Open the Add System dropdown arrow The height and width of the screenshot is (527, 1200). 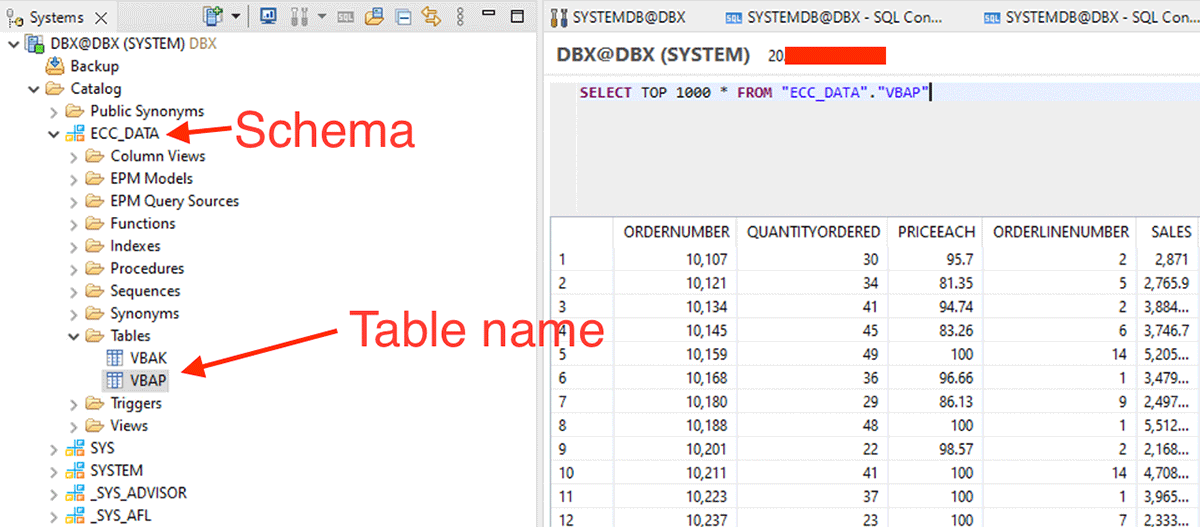pos(236,16)
